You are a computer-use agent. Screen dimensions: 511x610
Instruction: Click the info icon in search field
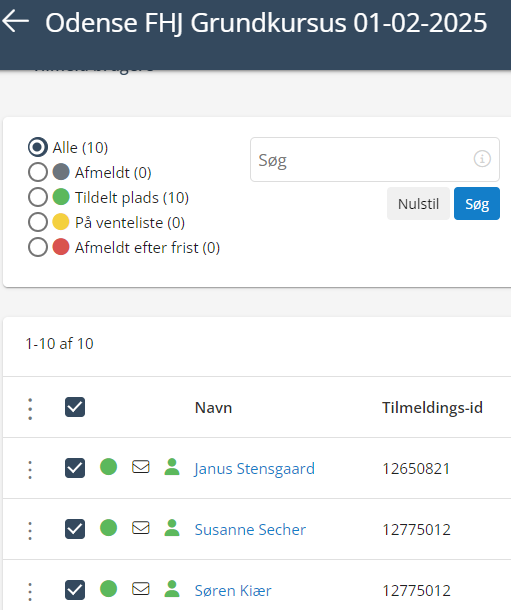(x=482, y=159)
